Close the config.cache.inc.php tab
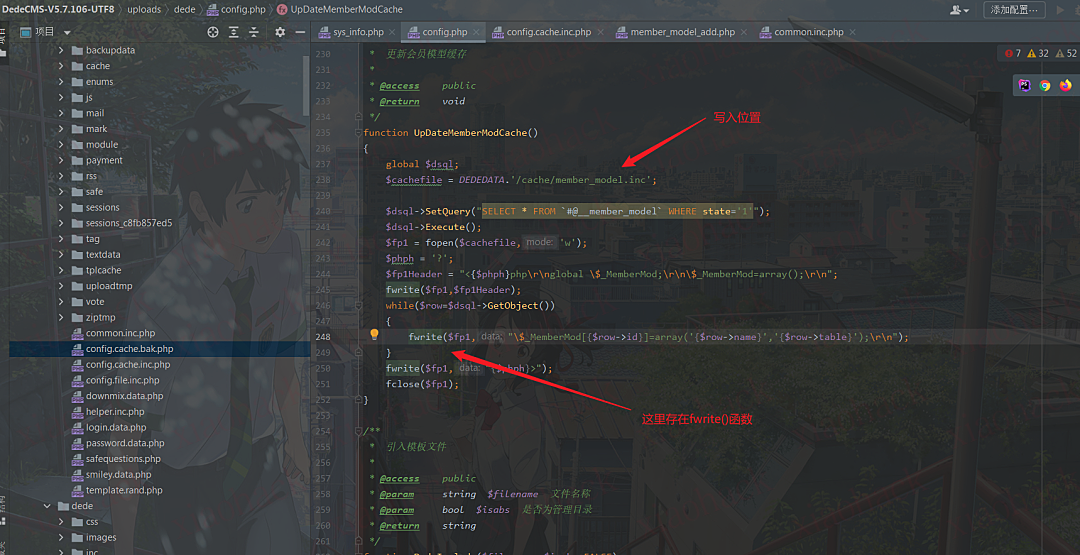 [x=600, y=32]
